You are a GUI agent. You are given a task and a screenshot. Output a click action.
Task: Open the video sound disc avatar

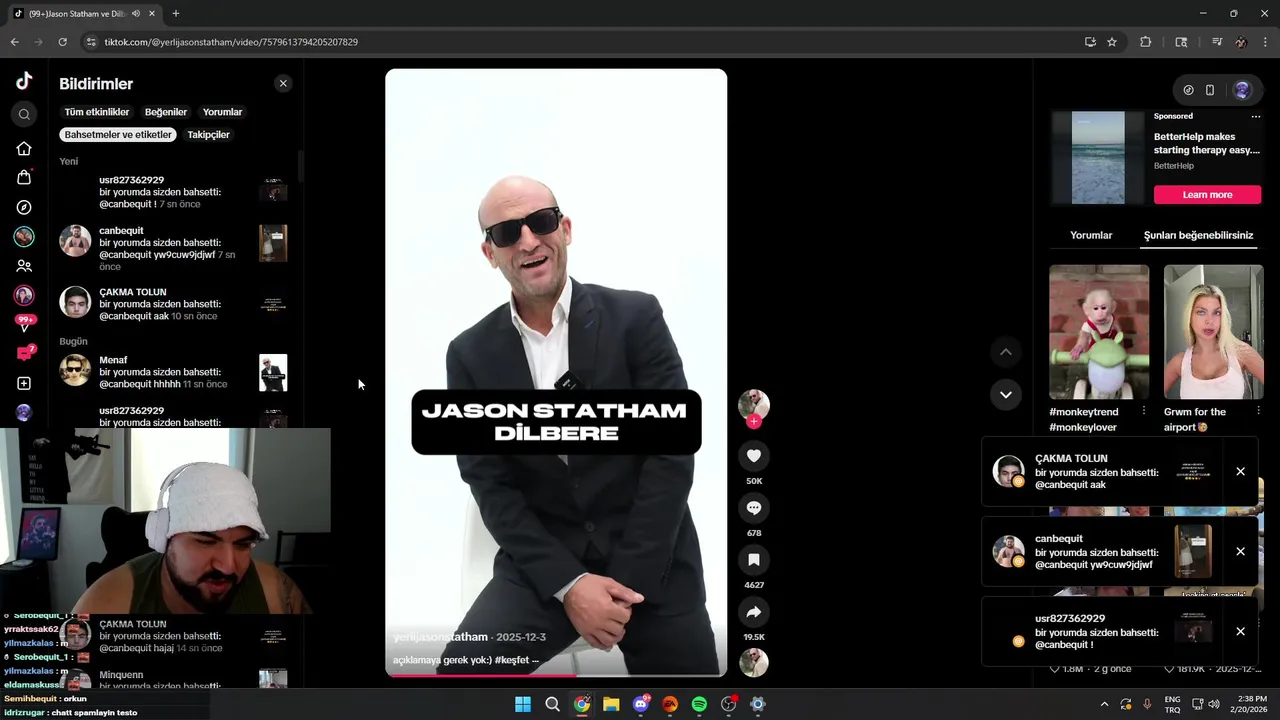coord(754,662)
